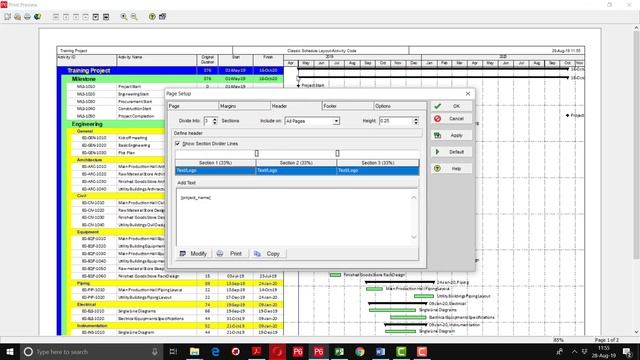640x360 pixels.
Task: Click the Apply button's icon
Action: pos(438,135)
